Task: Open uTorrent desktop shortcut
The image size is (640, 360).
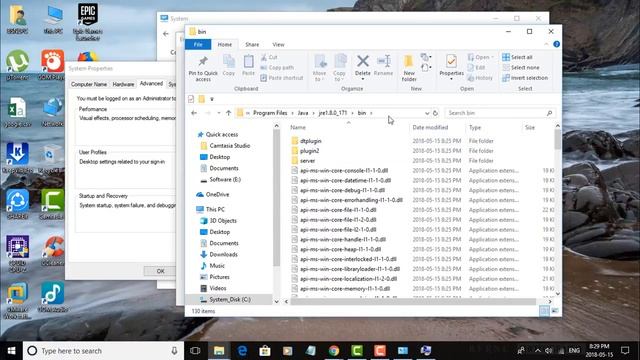Action: (x=17, y=65)
